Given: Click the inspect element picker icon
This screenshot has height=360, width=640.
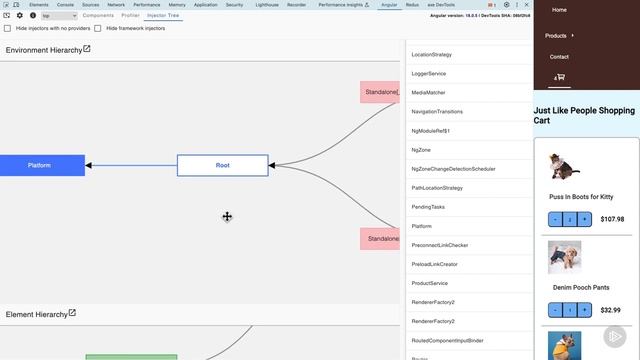Looking at the screenshot, I should [x=6, y=5].
